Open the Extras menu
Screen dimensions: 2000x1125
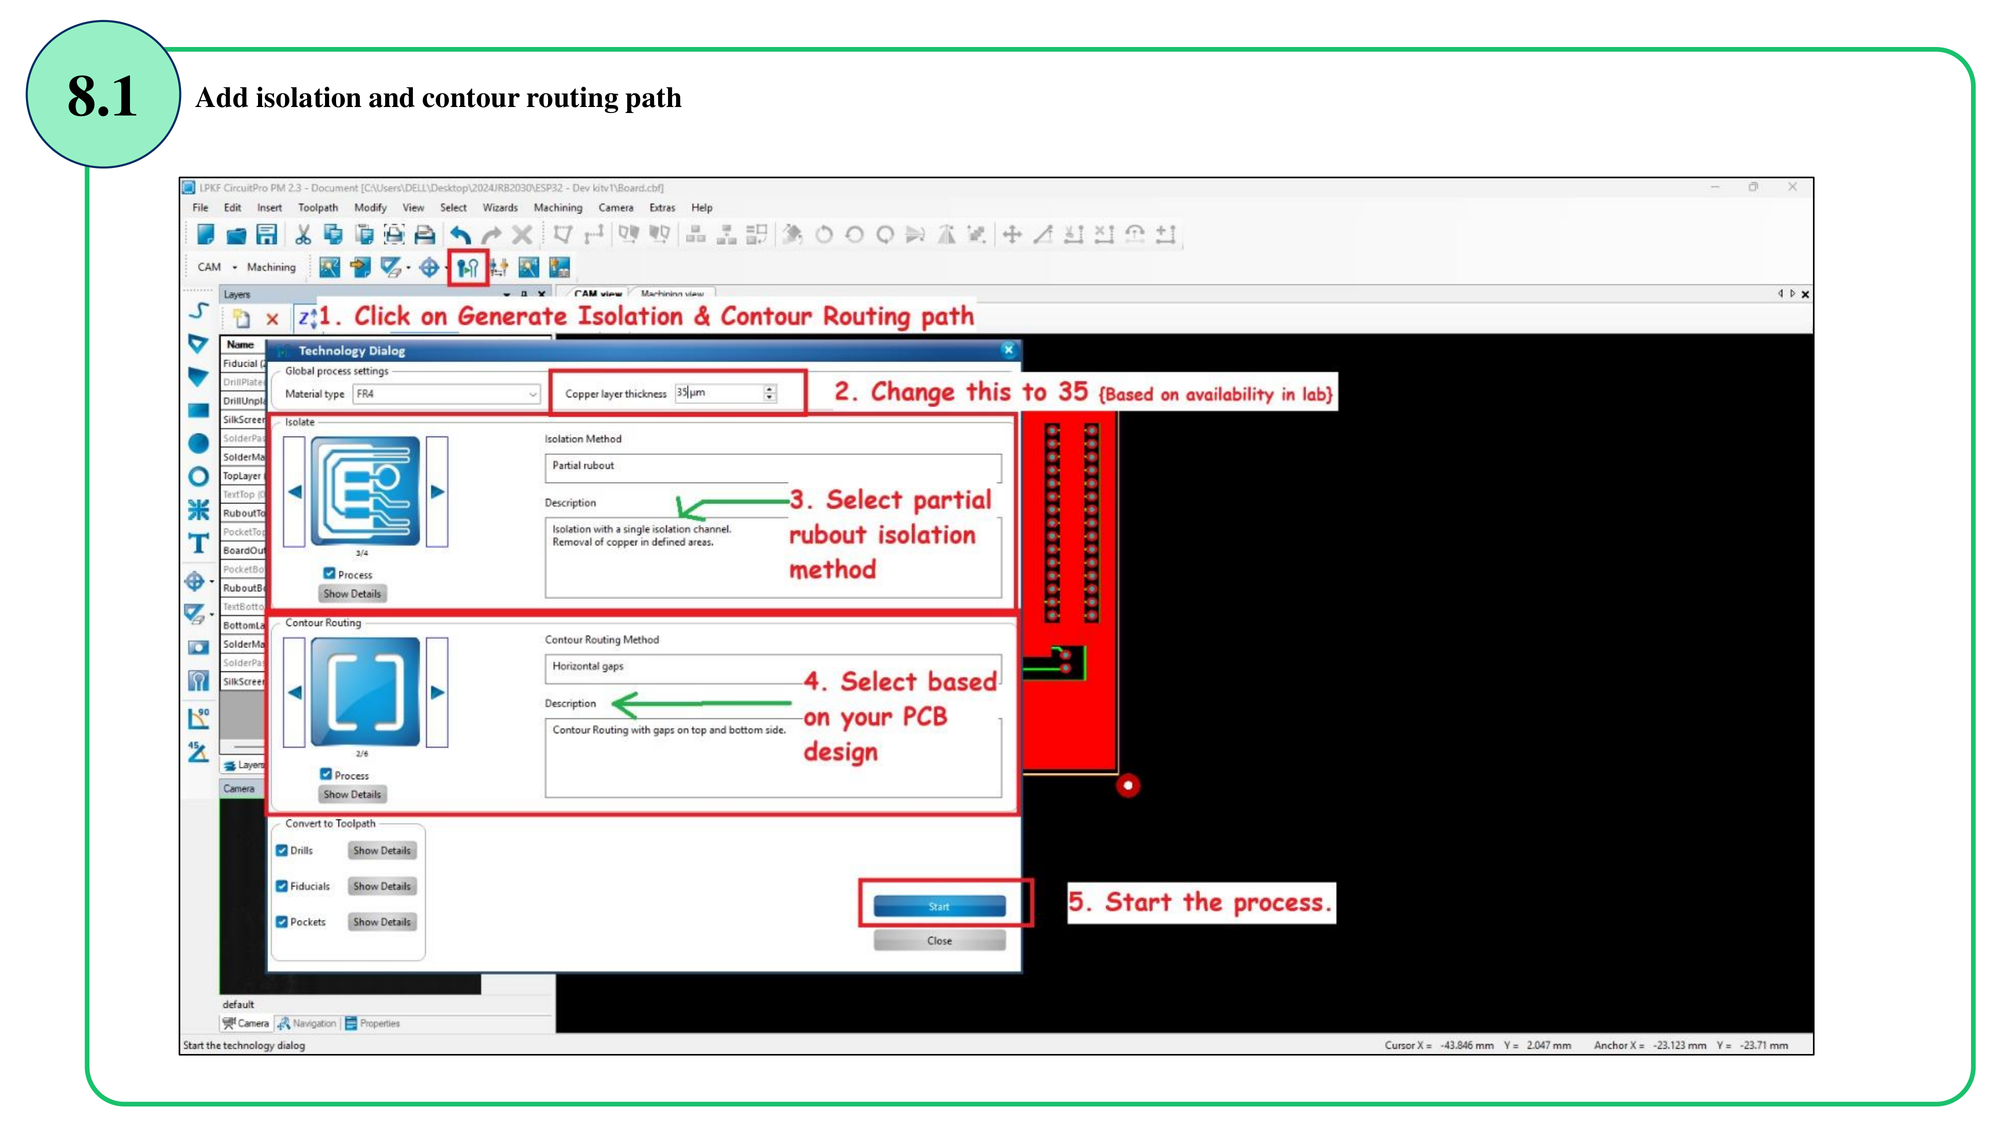(662, 208)
